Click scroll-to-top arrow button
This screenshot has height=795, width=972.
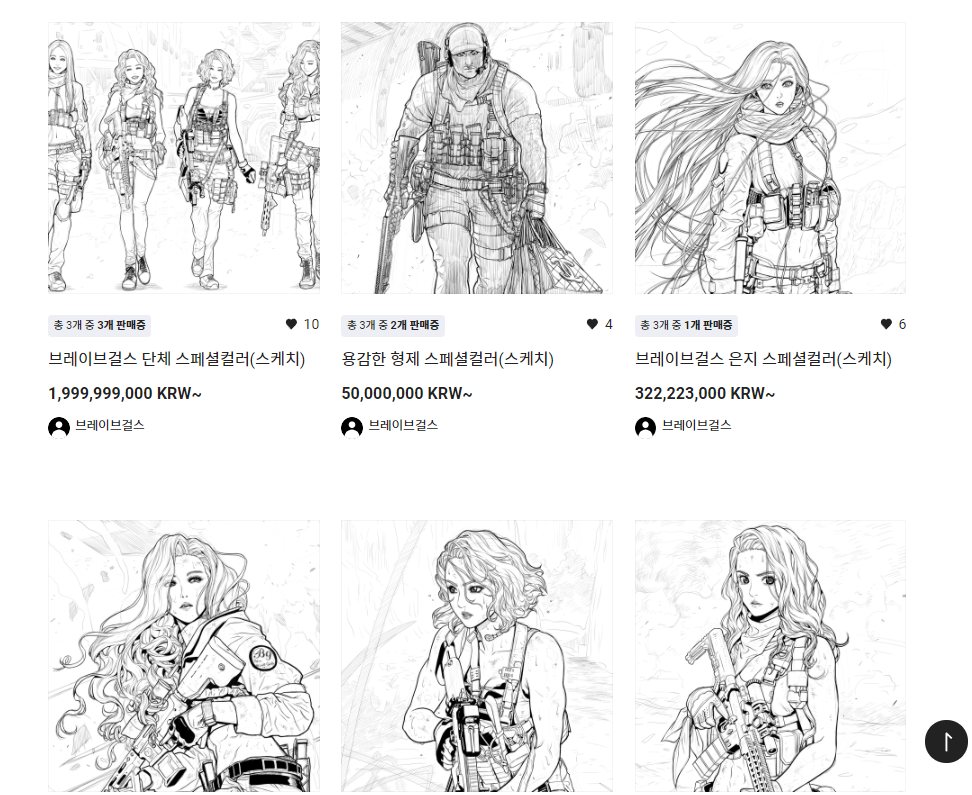coord(946,741)
